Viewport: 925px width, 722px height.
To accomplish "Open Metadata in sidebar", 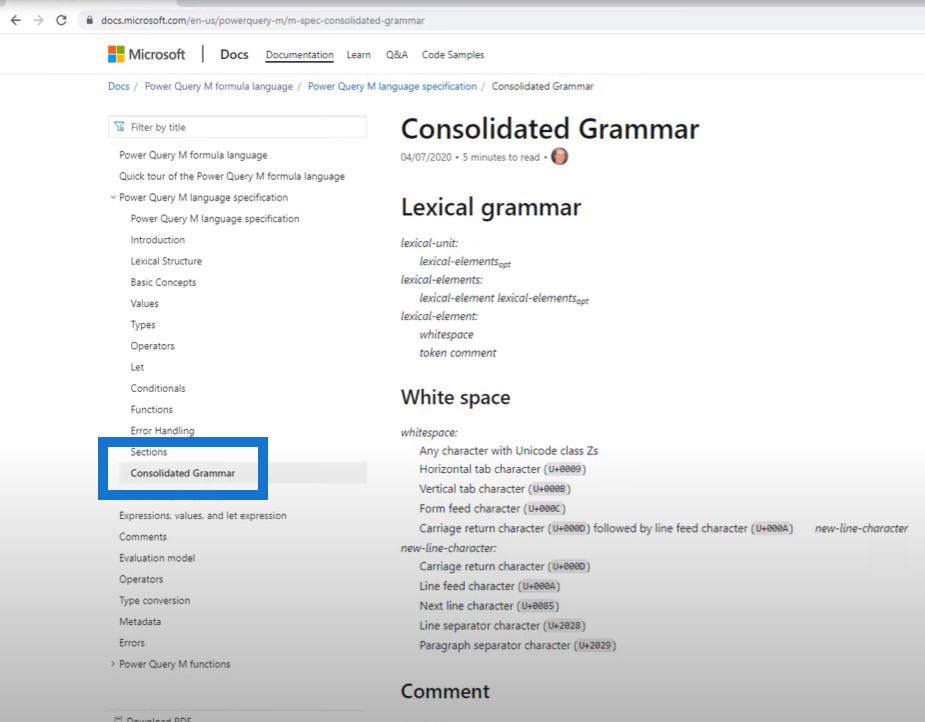I will point(140,622).
